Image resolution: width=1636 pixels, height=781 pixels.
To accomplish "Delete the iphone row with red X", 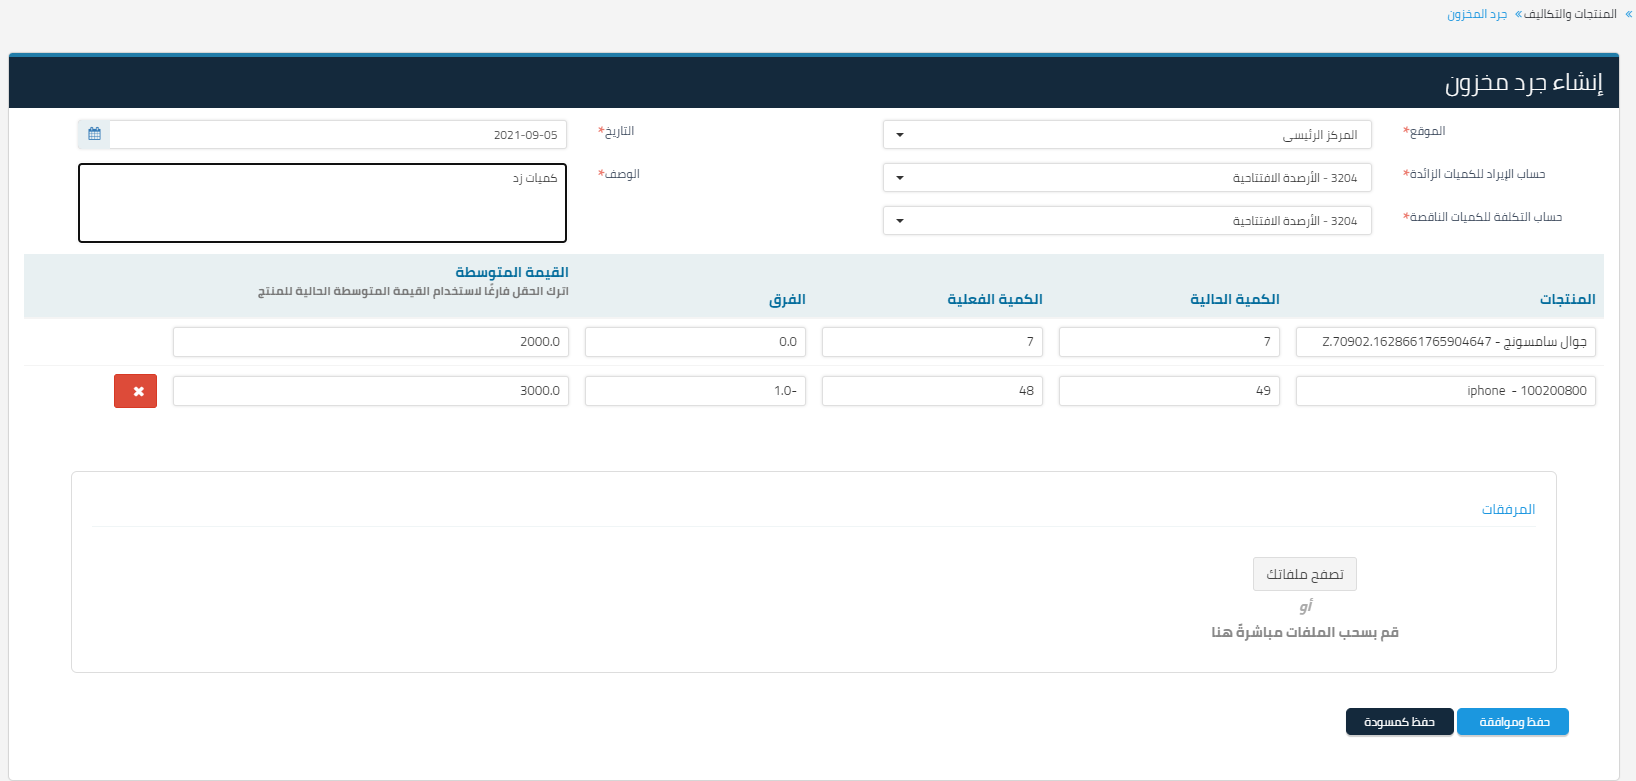I will pyautogui.click(x=135, y=391).
